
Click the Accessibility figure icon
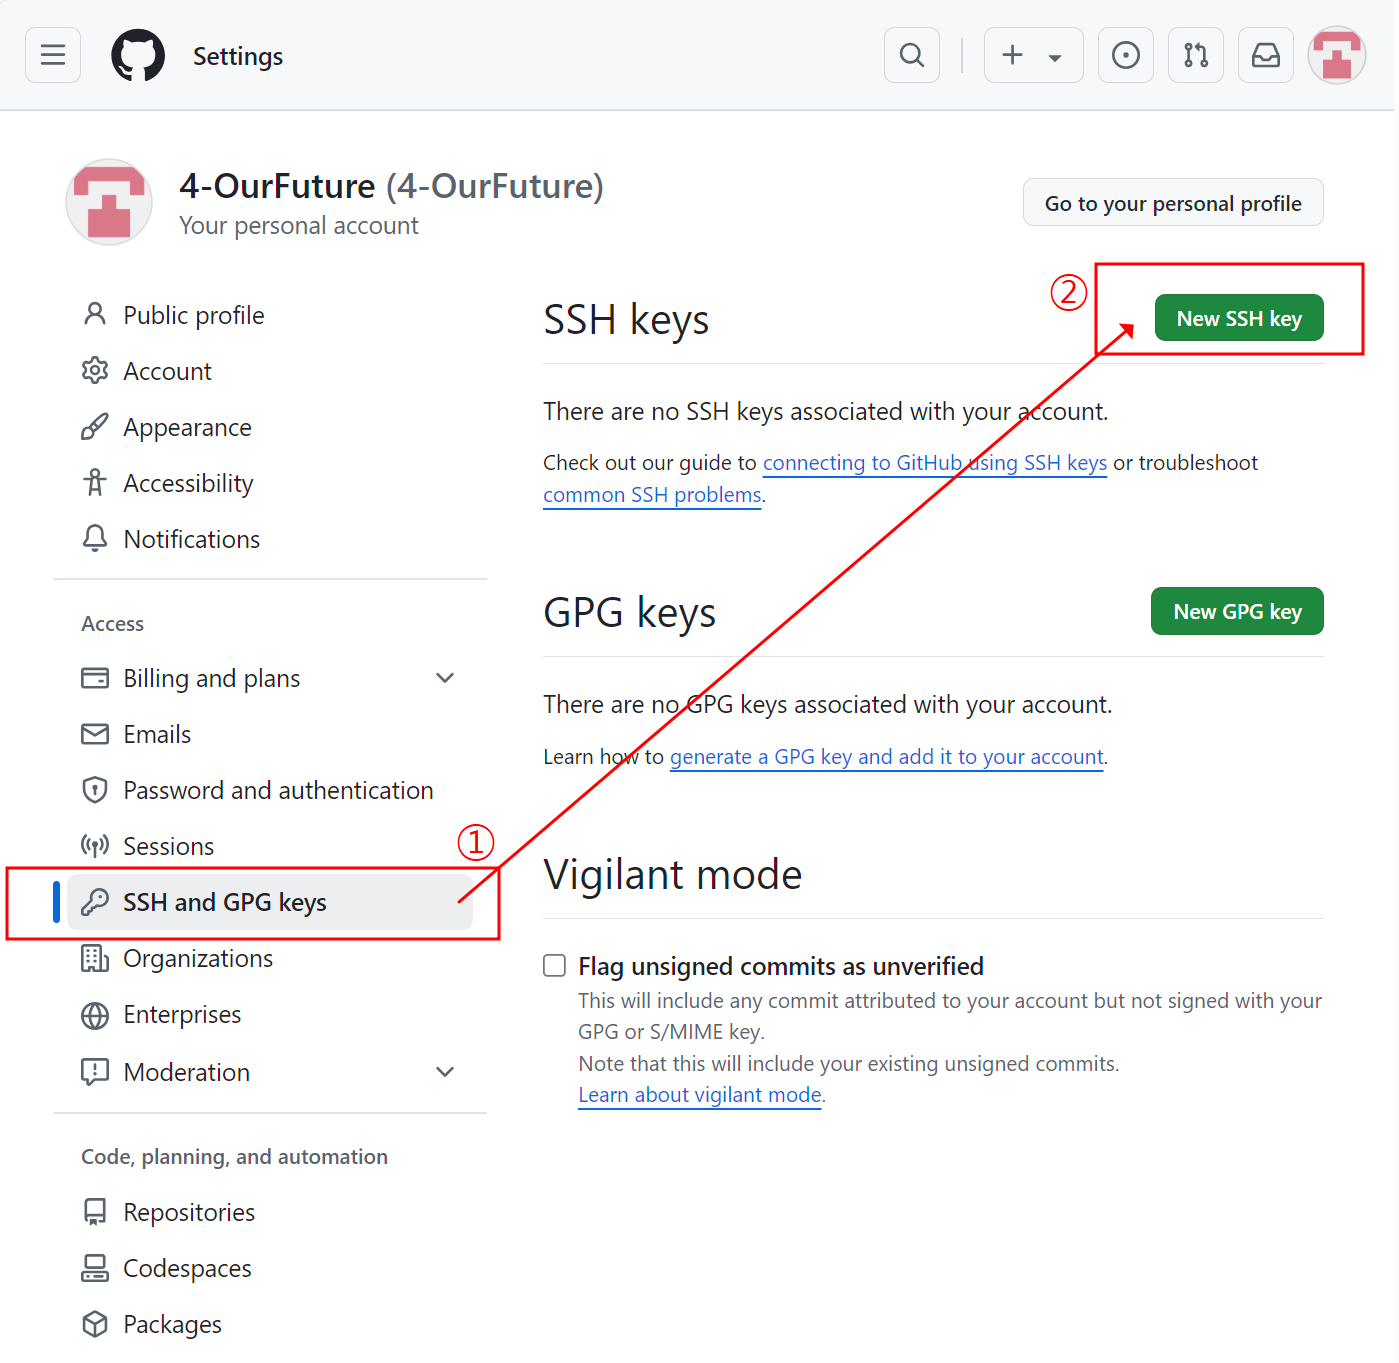click(x=95, y=482)
